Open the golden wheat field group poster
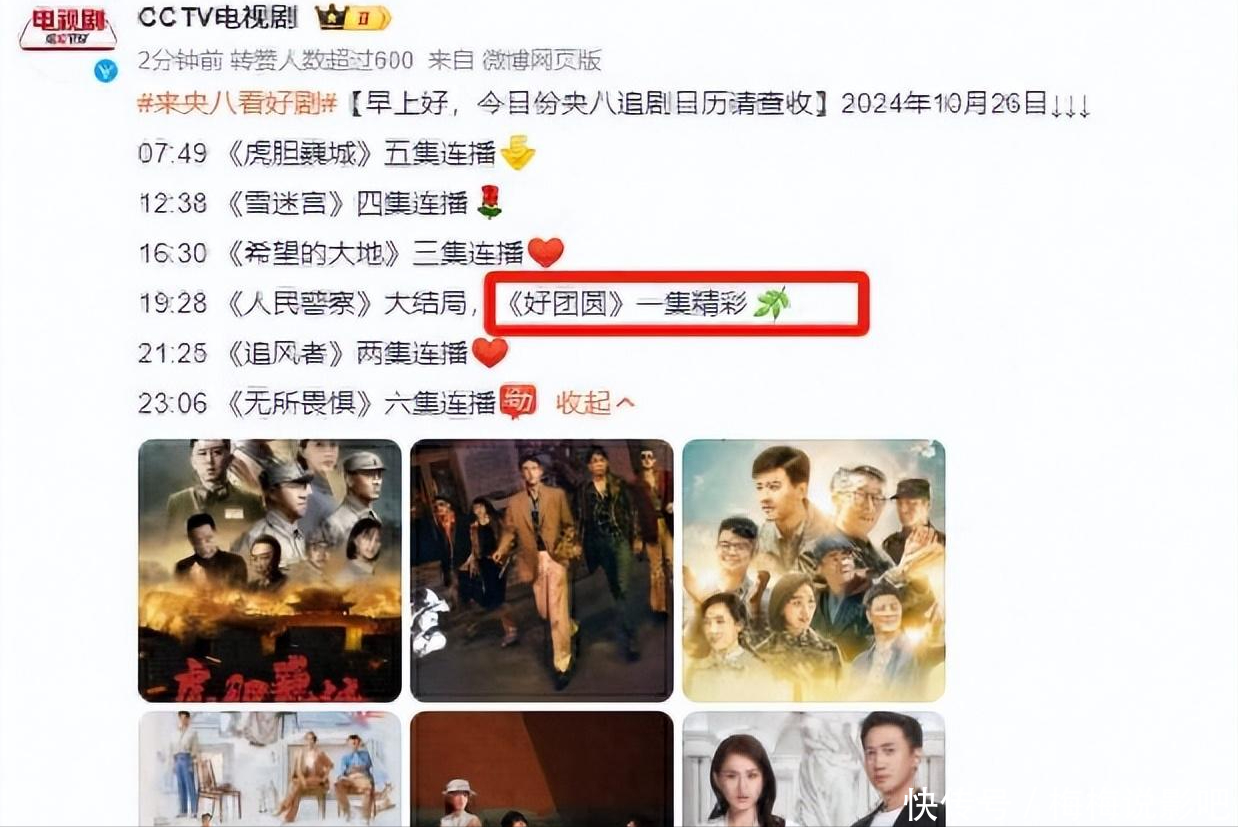Image resolution: width=1238 pixels, height=827 pixels. click(814, 571)
